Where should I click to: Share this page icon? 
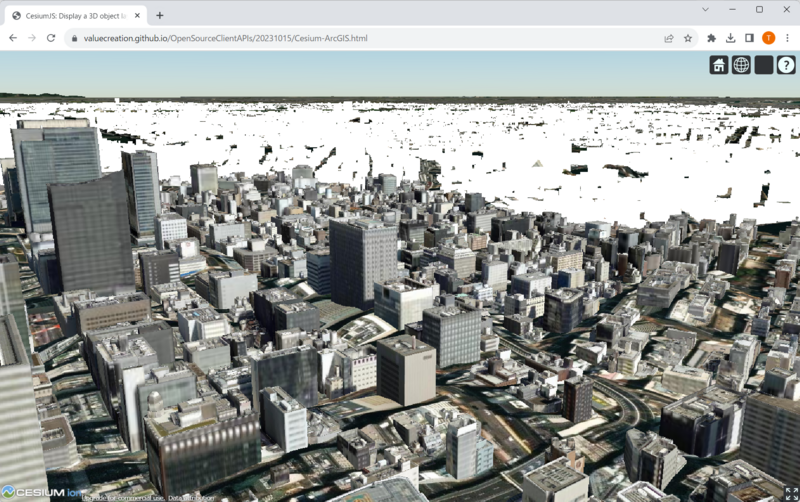(669, 38)
